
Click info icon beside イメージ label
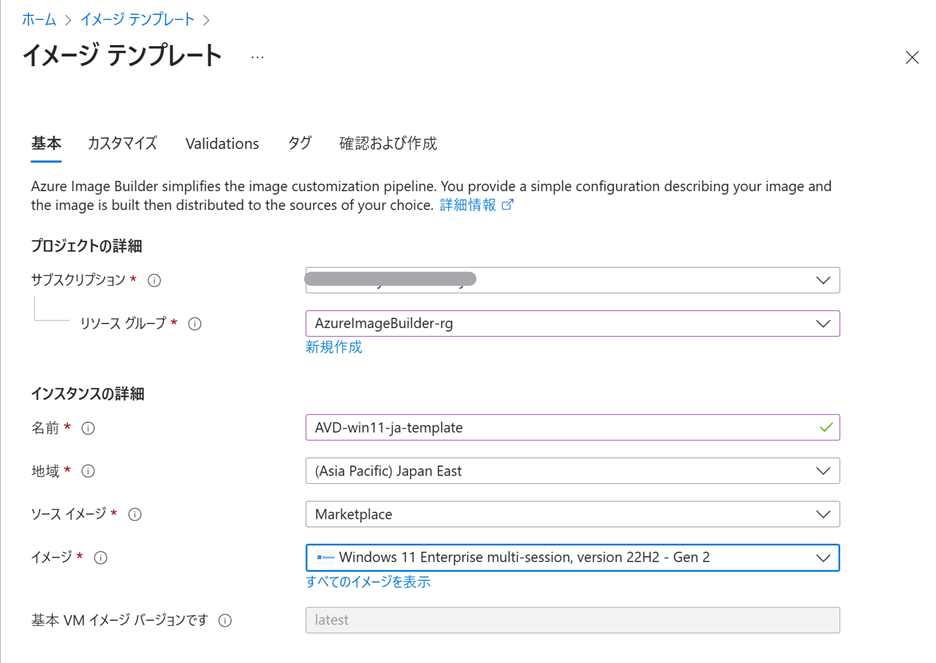[x=100, y=558]
